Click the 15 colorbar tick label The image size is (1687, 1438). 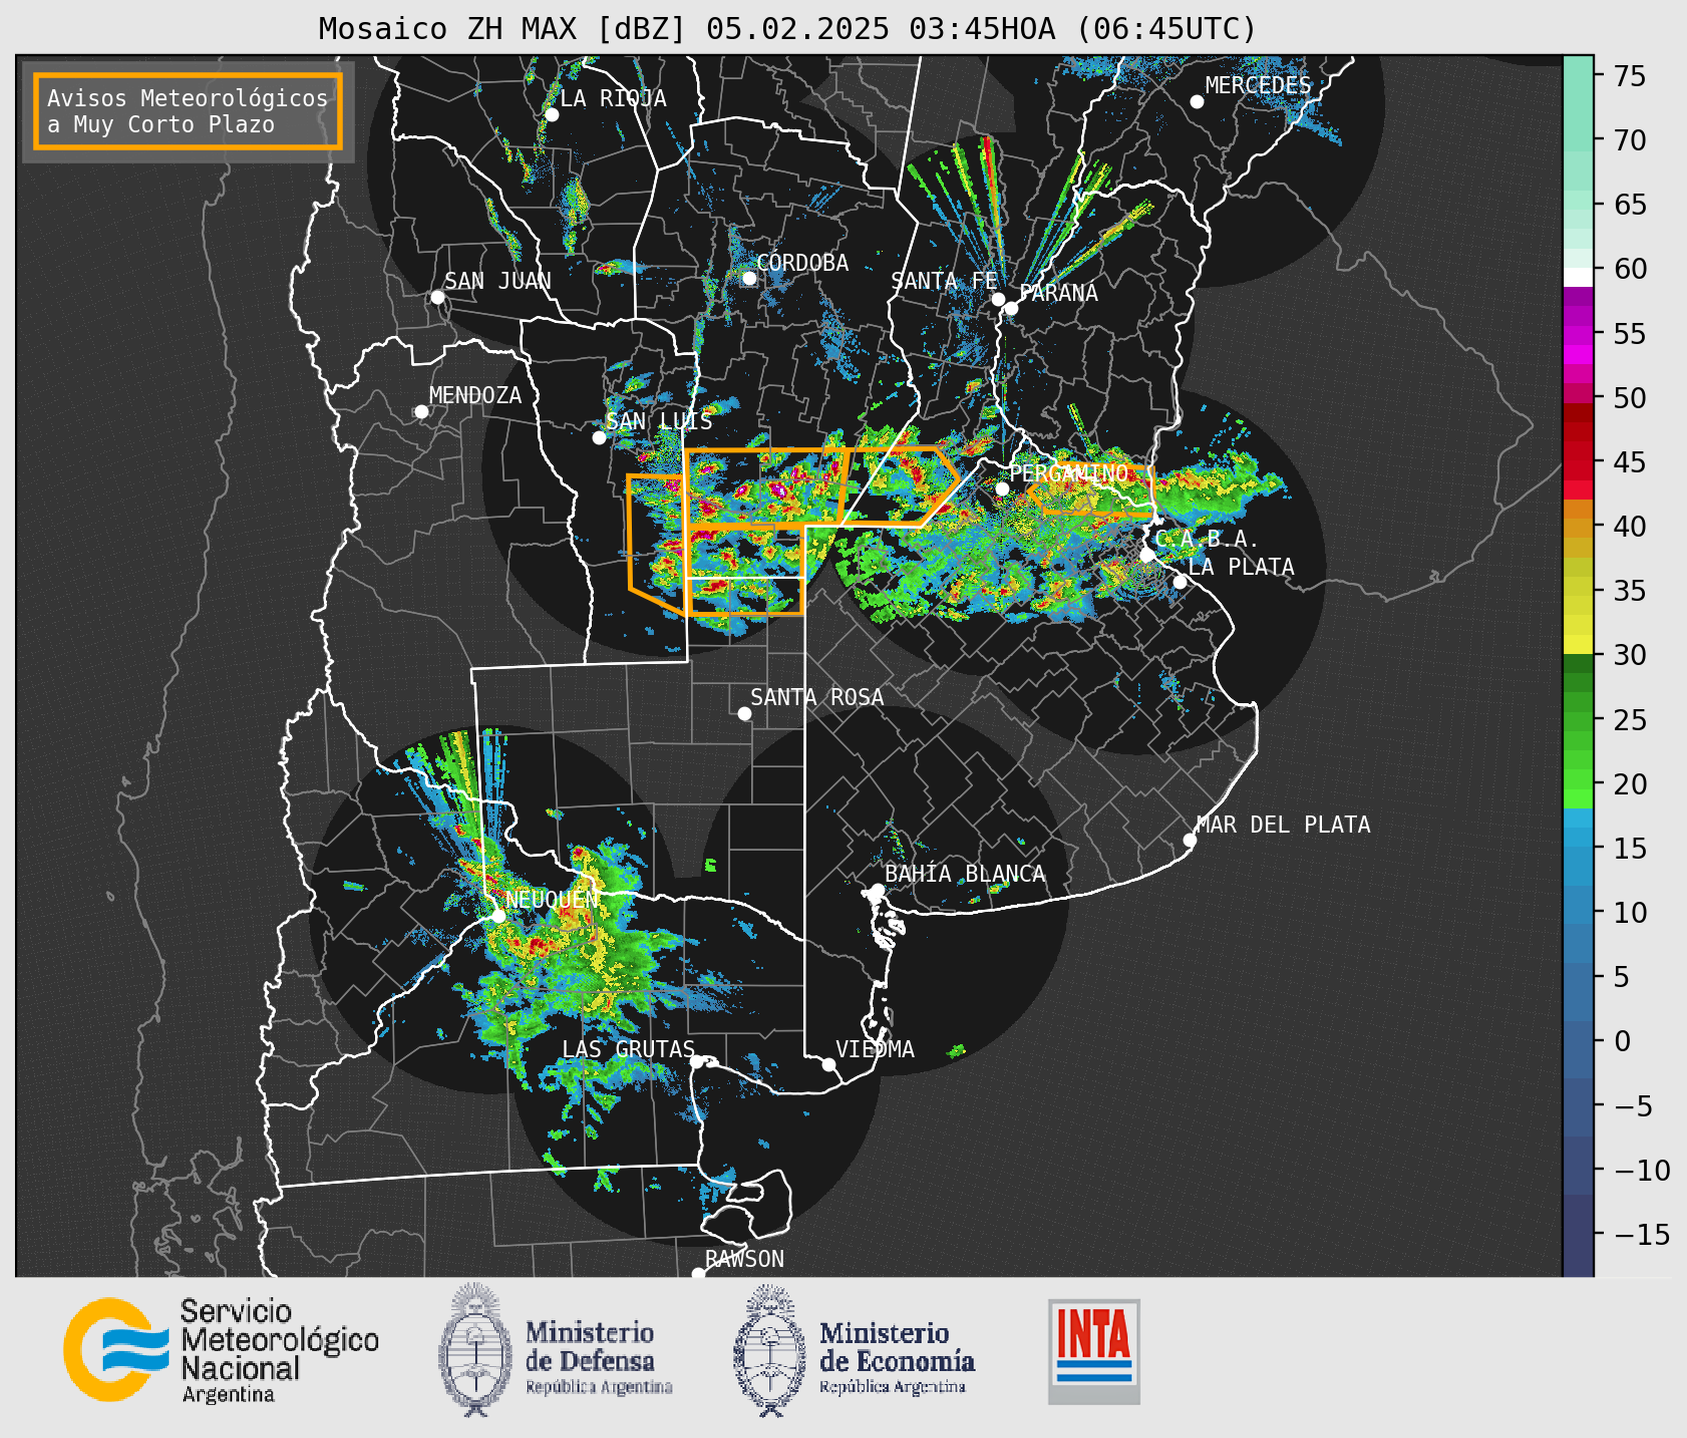click(x=1629, y=848)
